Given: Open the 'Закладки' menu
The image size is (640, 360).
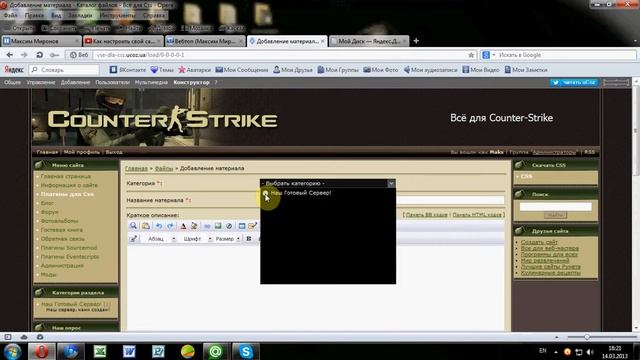Looking at the screenshot, I should tap(80, 16).
